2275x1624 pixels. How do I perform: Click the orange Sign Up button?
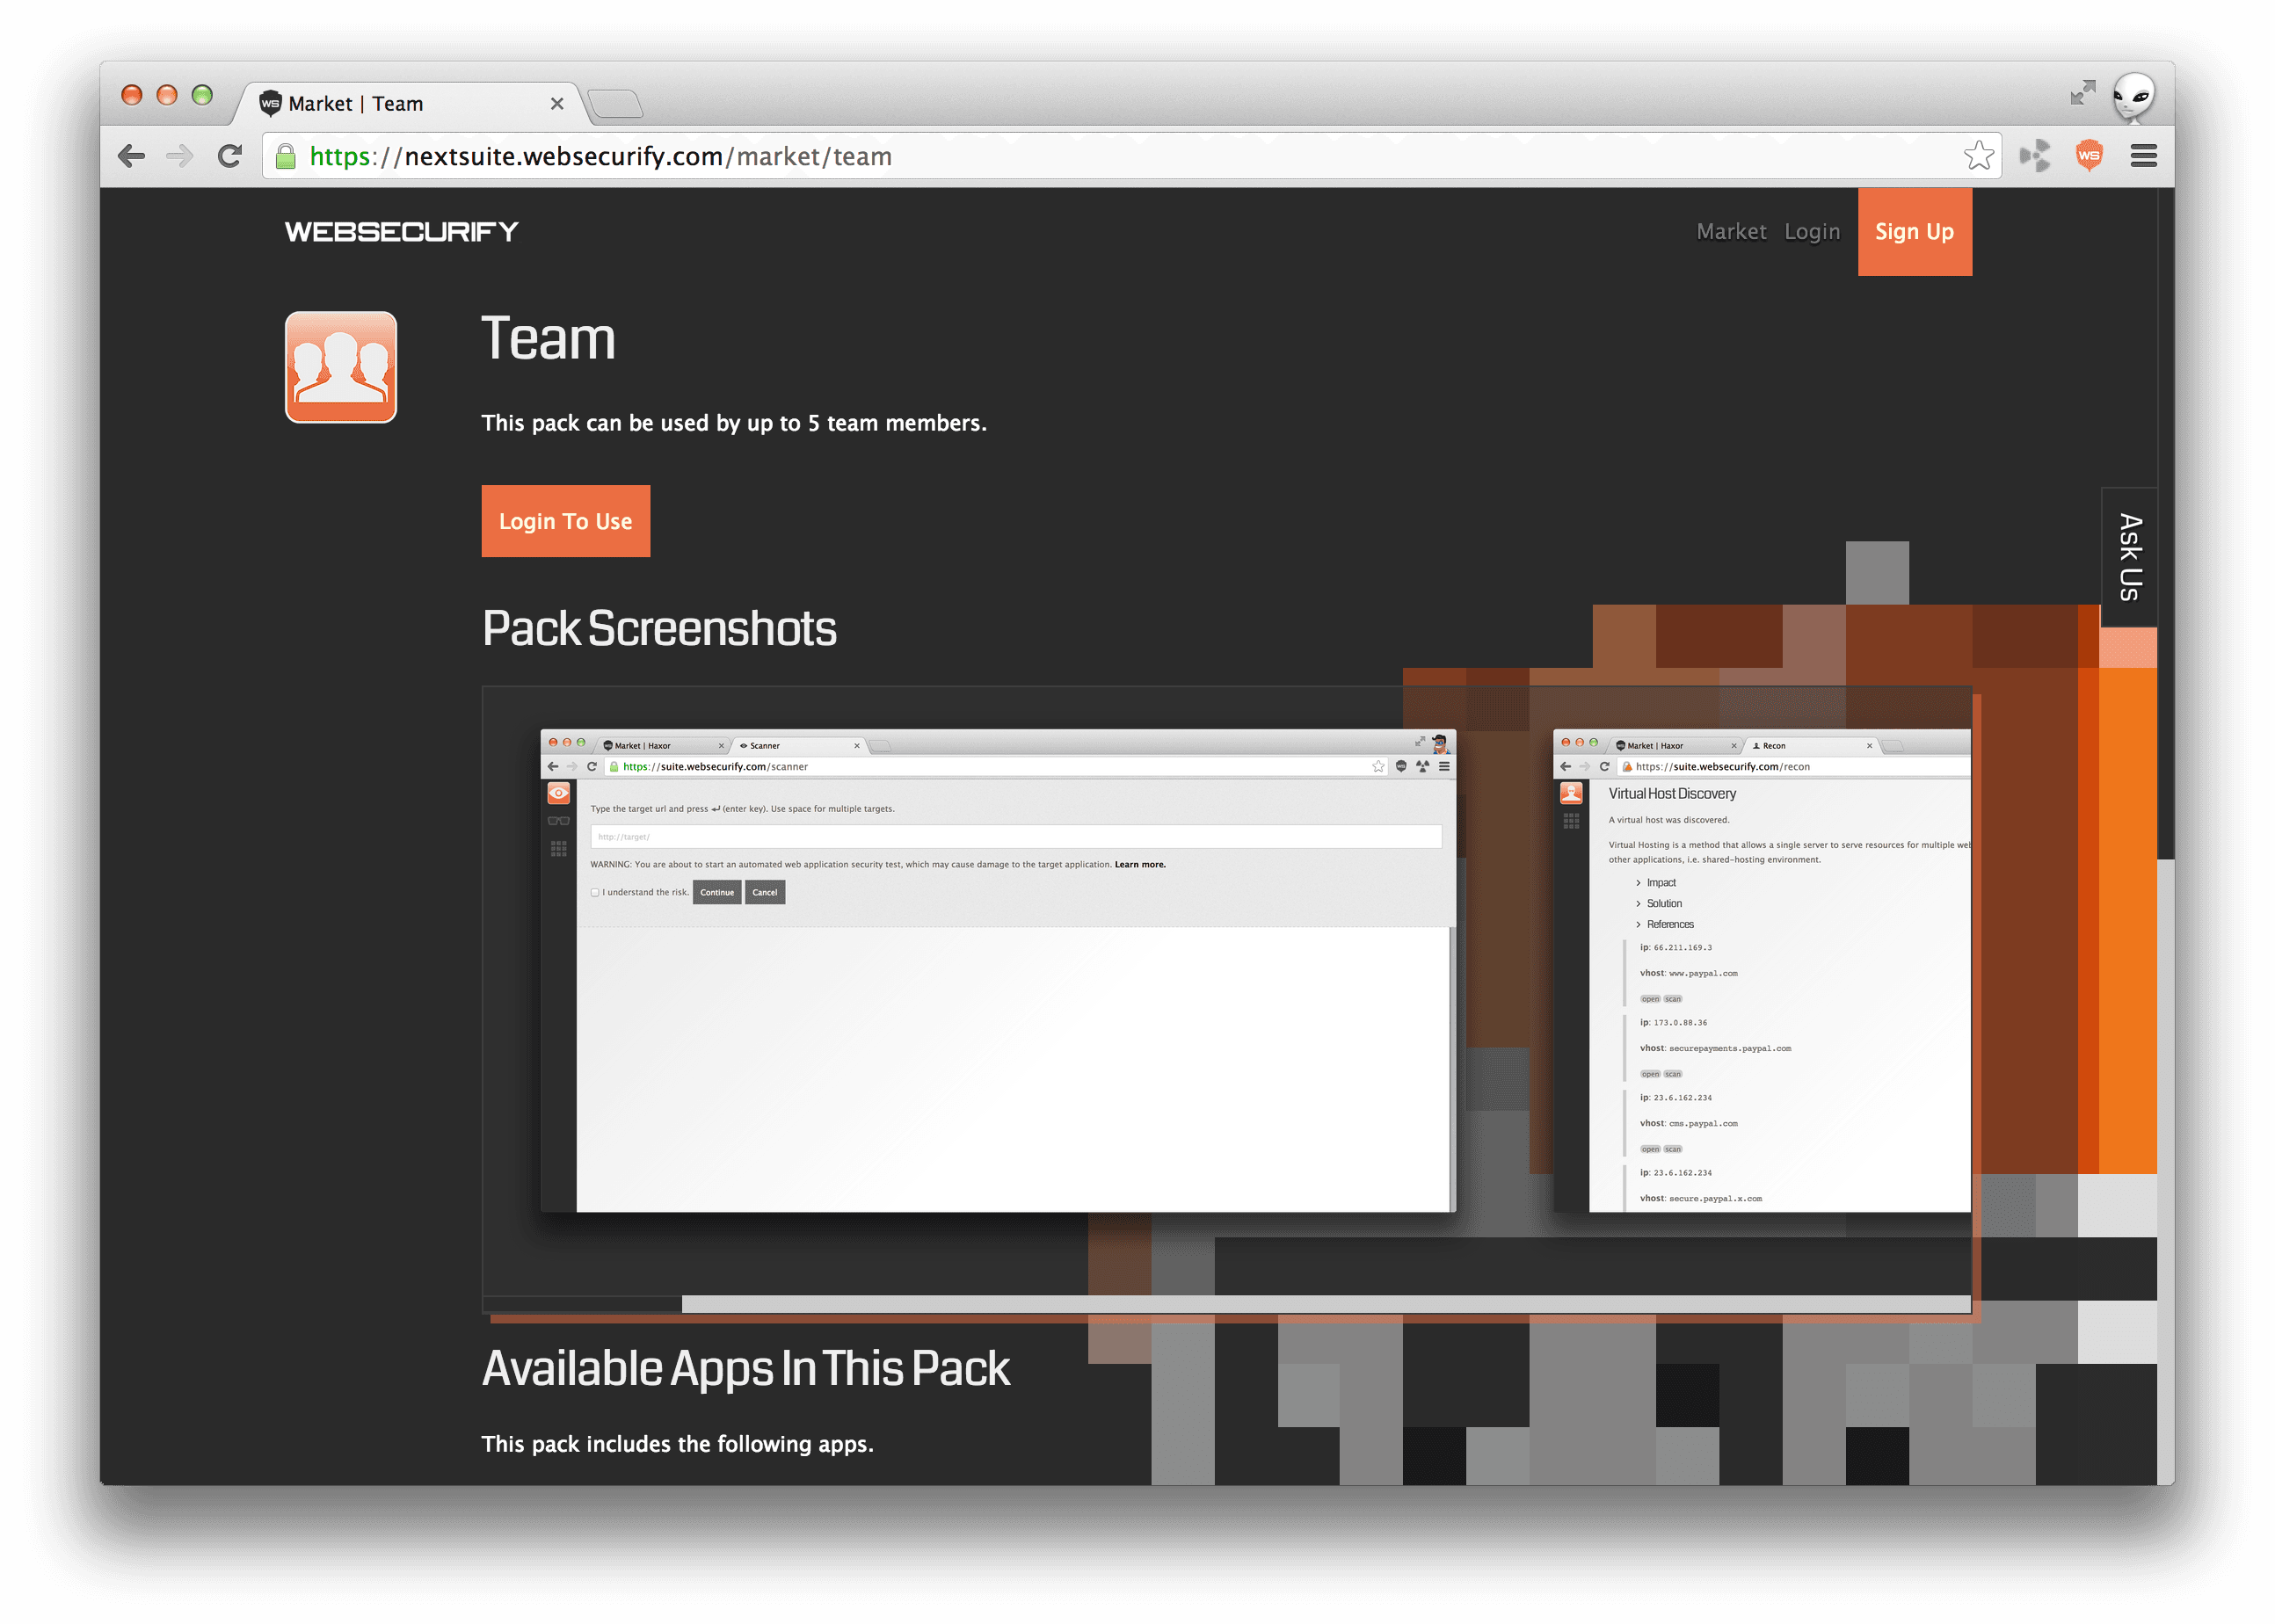point(1915,232)
